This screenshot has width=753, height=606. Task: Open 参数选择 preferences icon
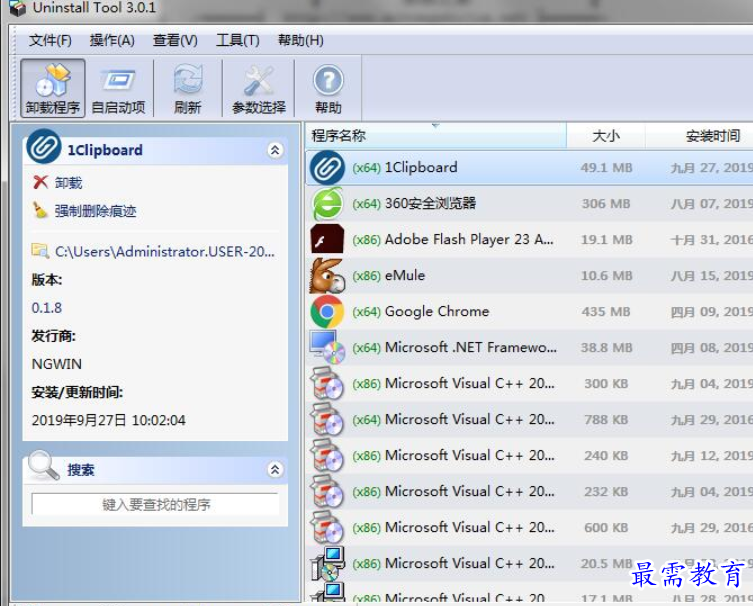click(258, 88)
